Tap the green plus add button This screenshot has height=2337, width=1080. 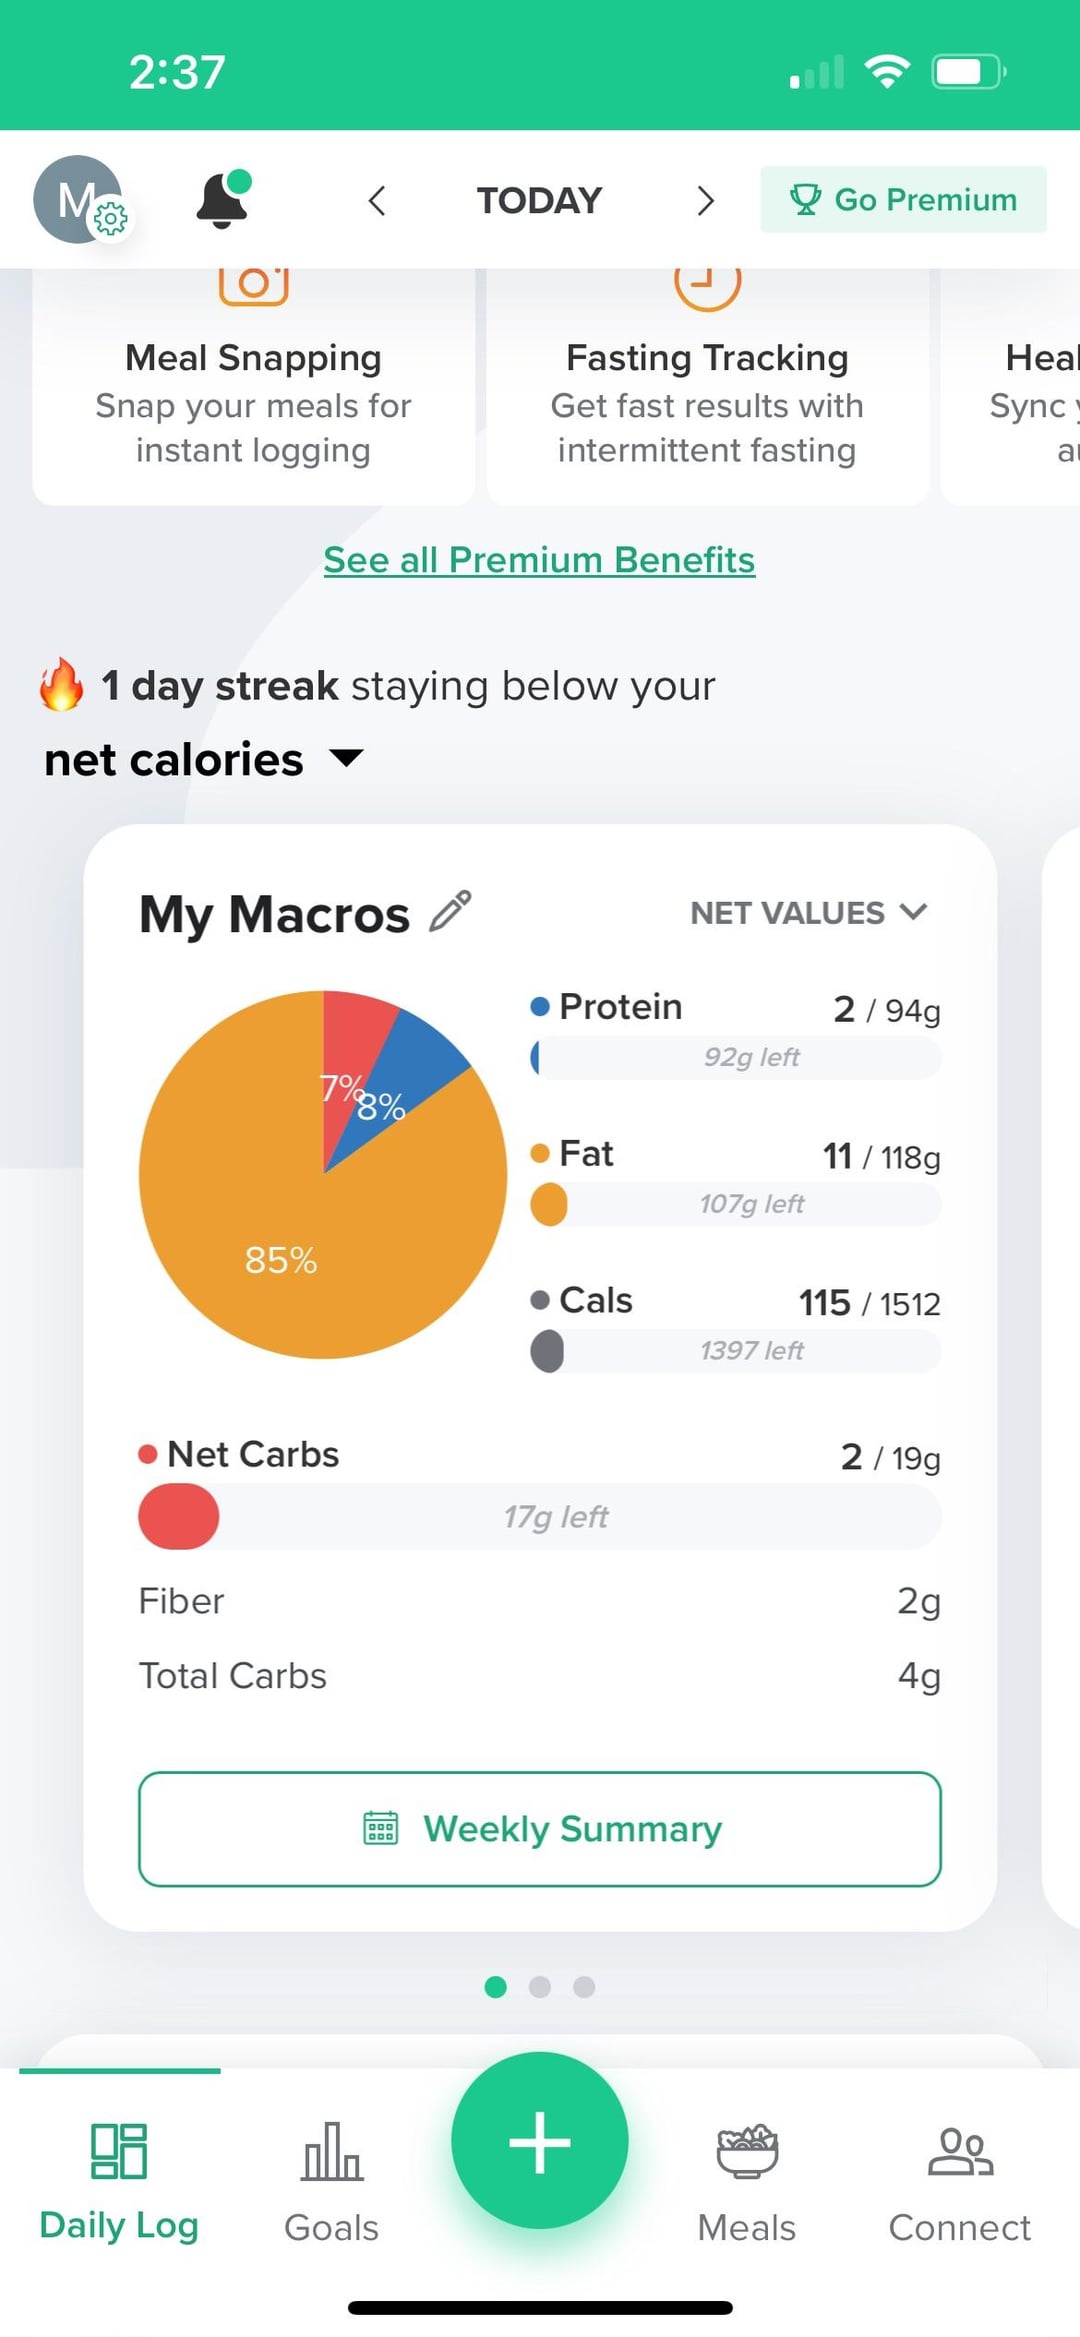point(540,2141)
